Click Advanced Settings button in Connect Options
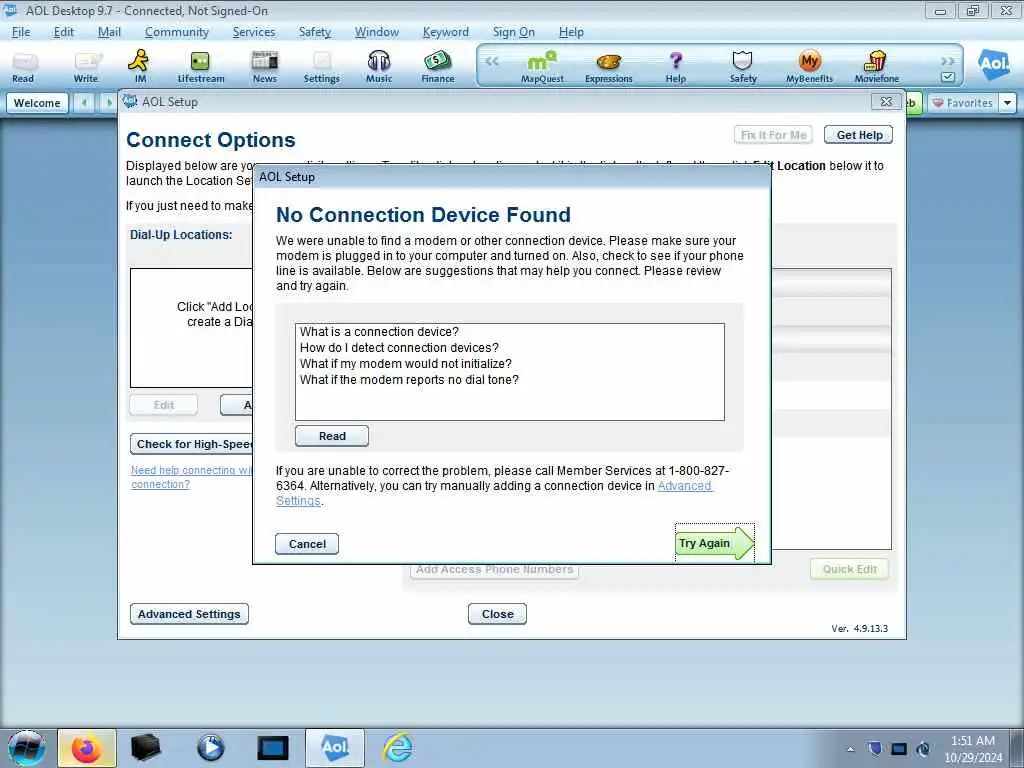Image resolution: width=1024 pixels, height=768 pixels. point(189,614)
